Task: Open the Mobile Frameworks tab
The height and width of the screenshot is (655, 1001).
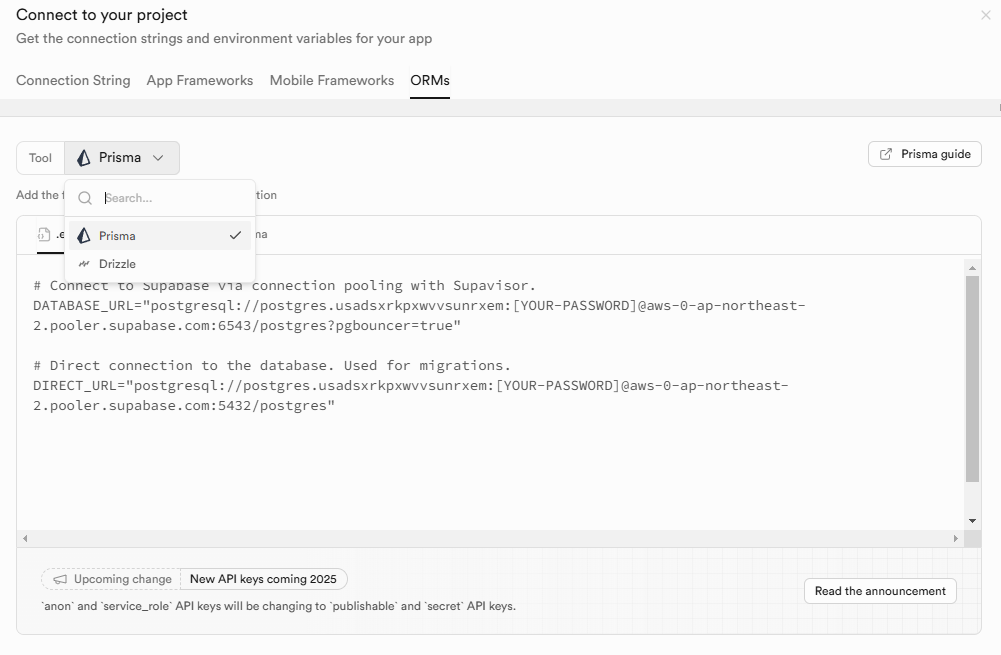Action: point(331,80)
